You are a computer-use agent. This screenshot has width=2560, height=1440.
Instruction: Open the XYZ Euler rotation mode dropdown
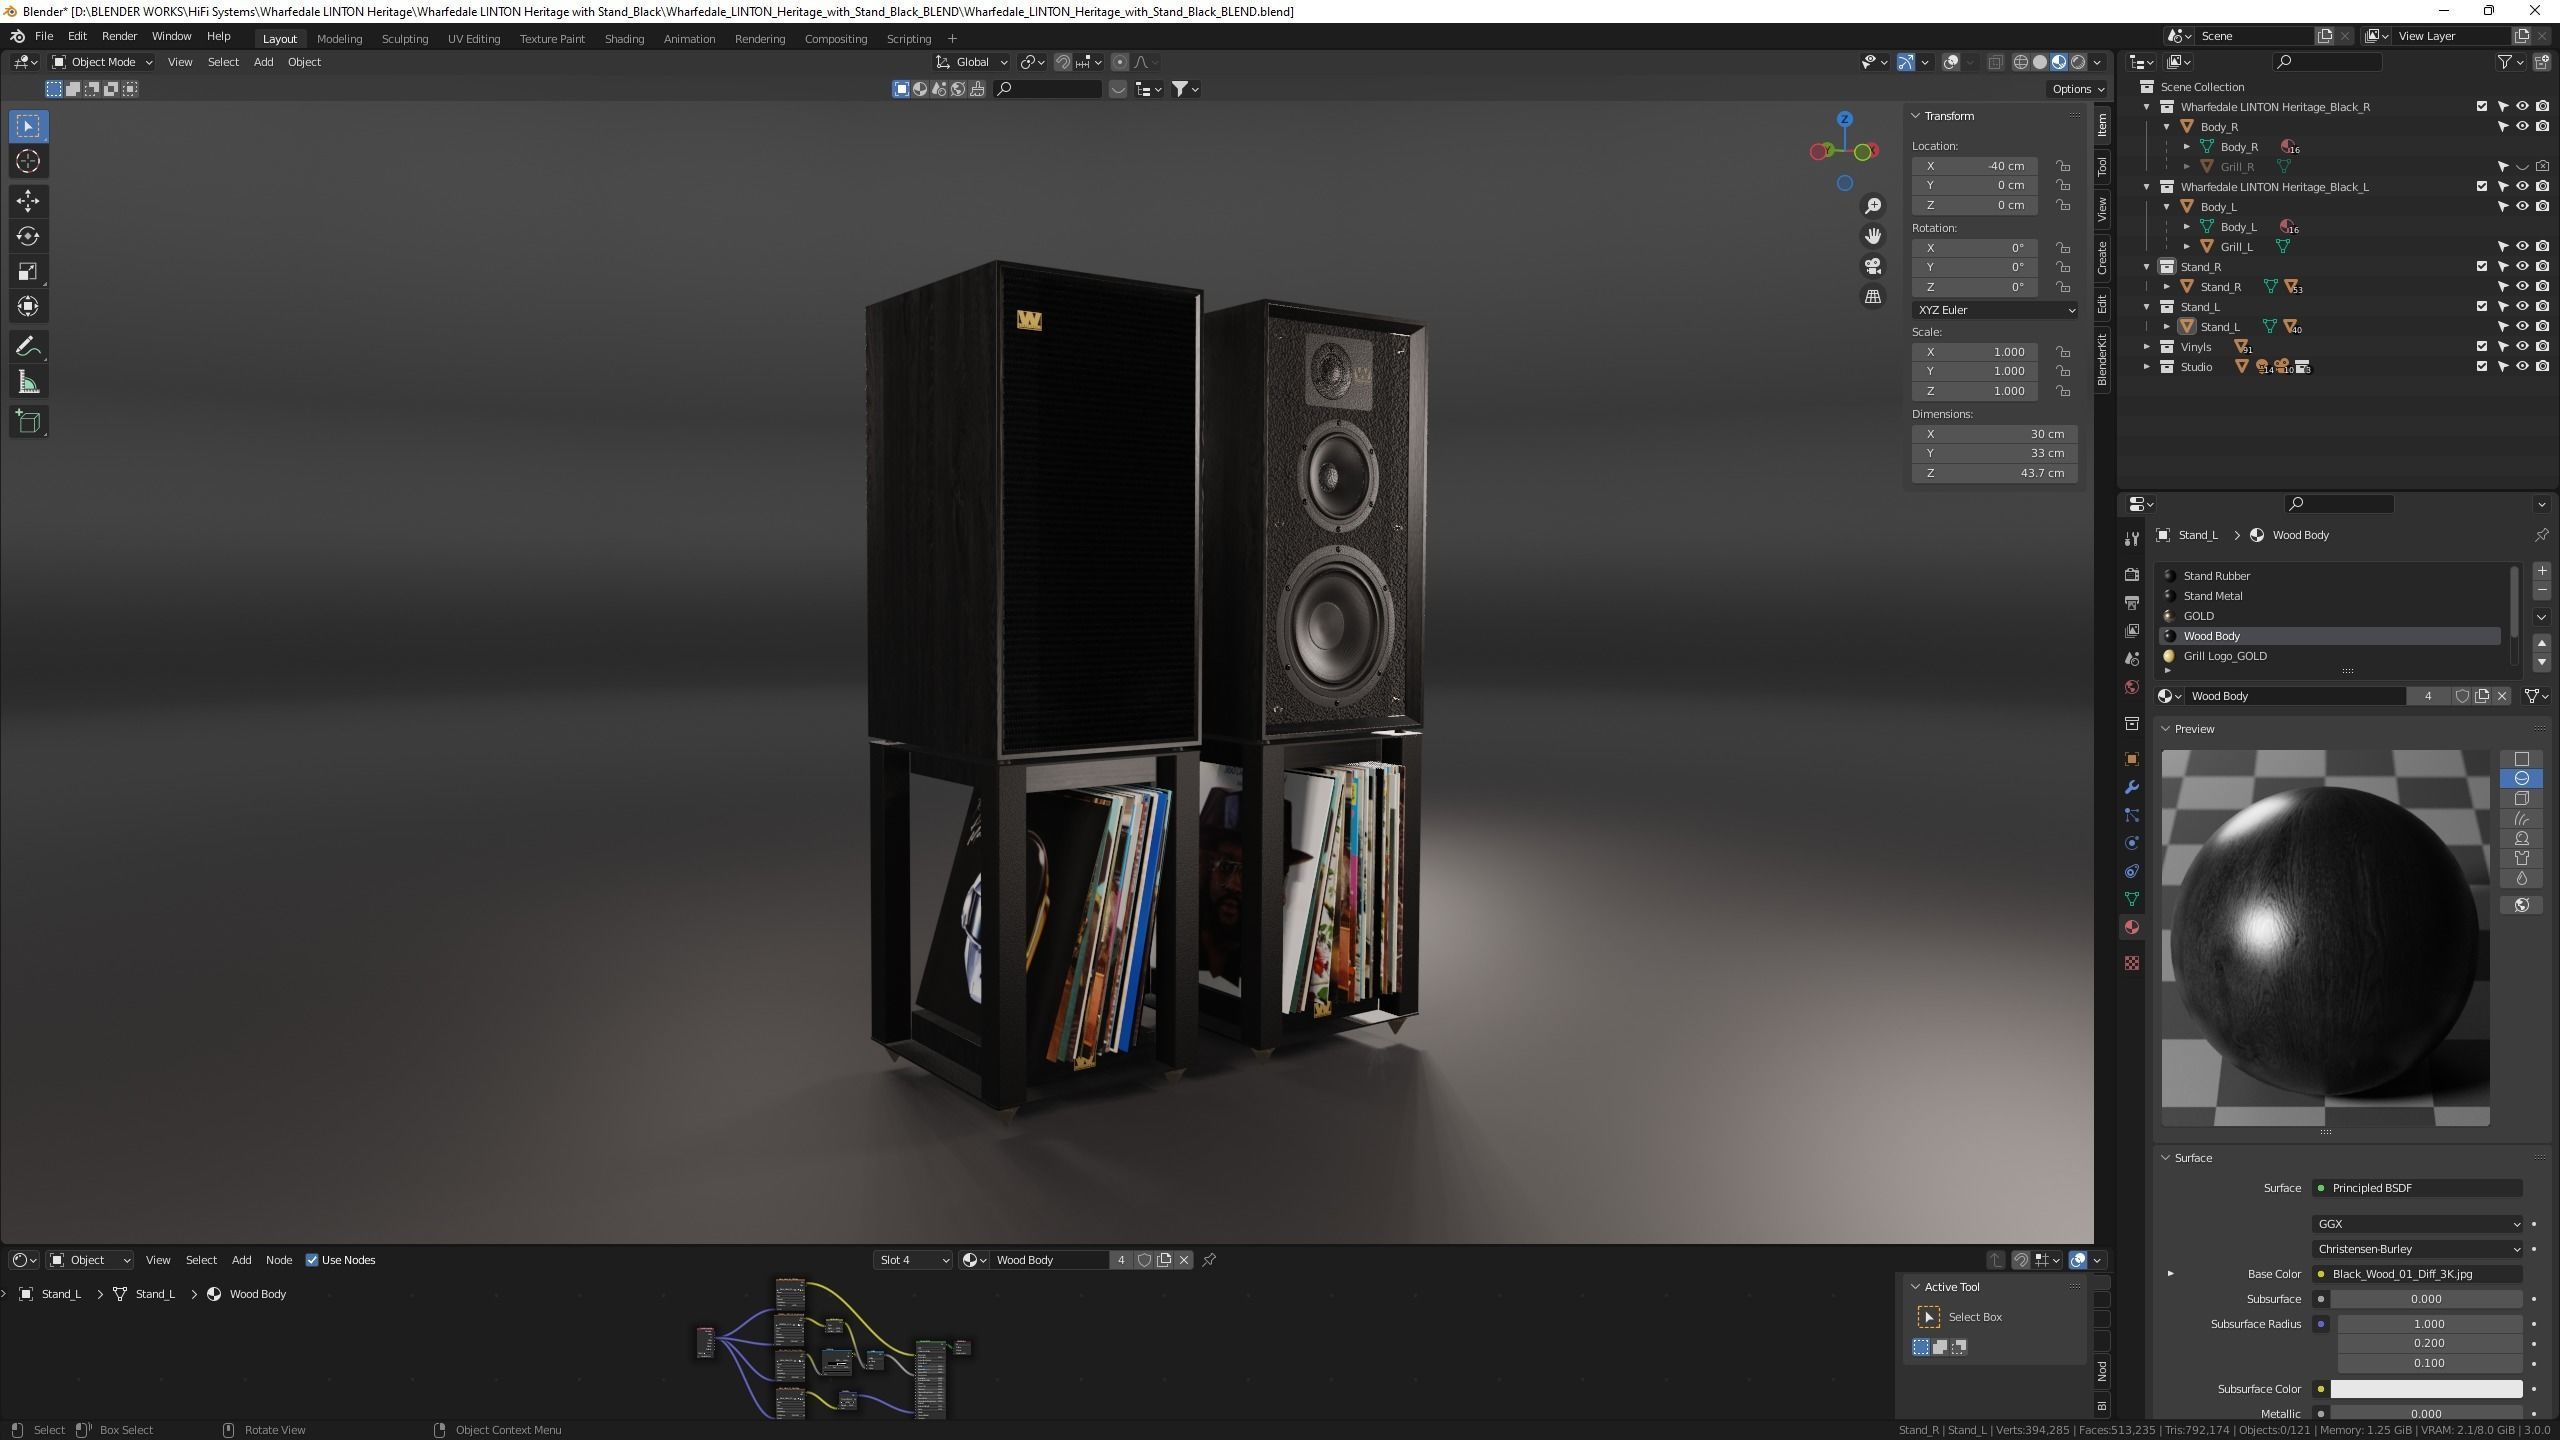pos(1994,310)
